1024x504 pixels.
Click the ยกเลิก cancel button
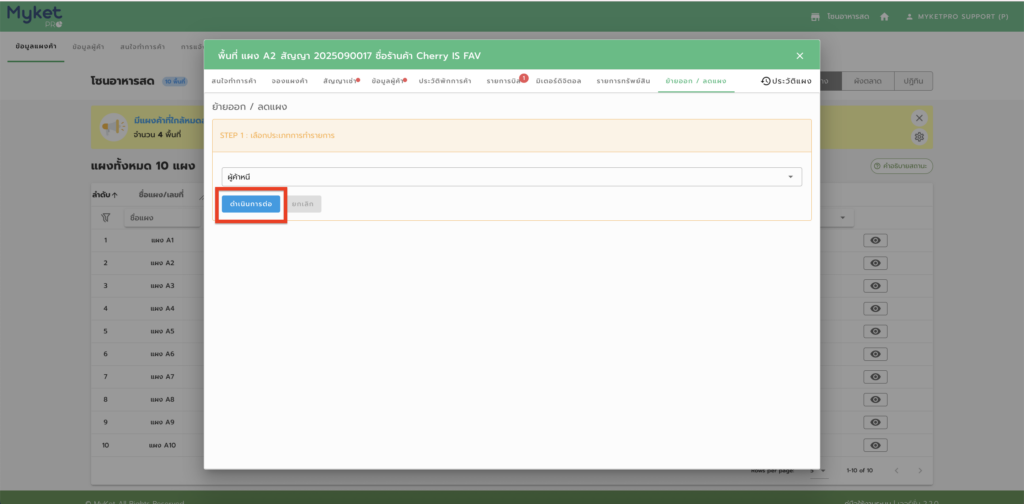303,204
